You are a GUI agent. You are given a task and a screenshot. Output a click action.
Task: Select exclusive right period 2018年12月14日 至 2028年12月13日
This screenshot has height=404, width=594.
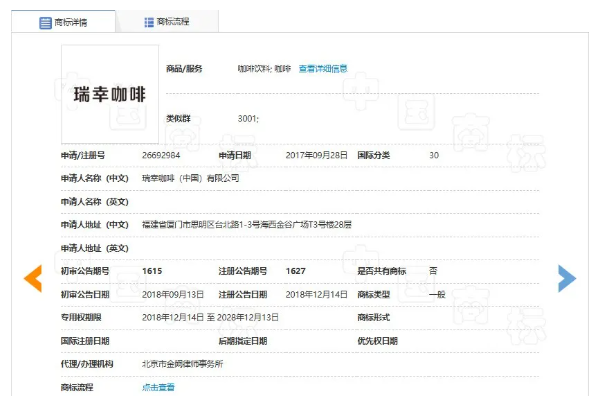click(x=210, y=318)
